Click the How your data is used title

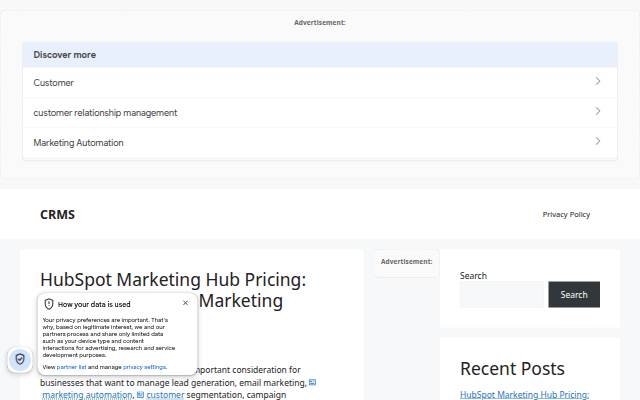(x=94, y=304)
